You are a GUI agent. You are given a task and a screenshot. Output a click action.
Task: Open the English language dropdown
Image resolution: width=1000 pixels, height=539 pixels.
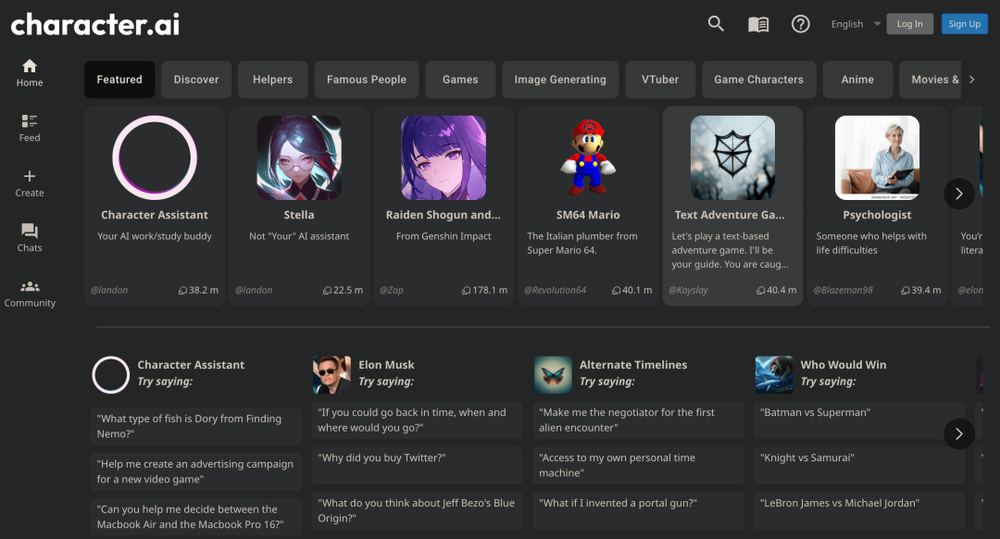pos(855,24)
